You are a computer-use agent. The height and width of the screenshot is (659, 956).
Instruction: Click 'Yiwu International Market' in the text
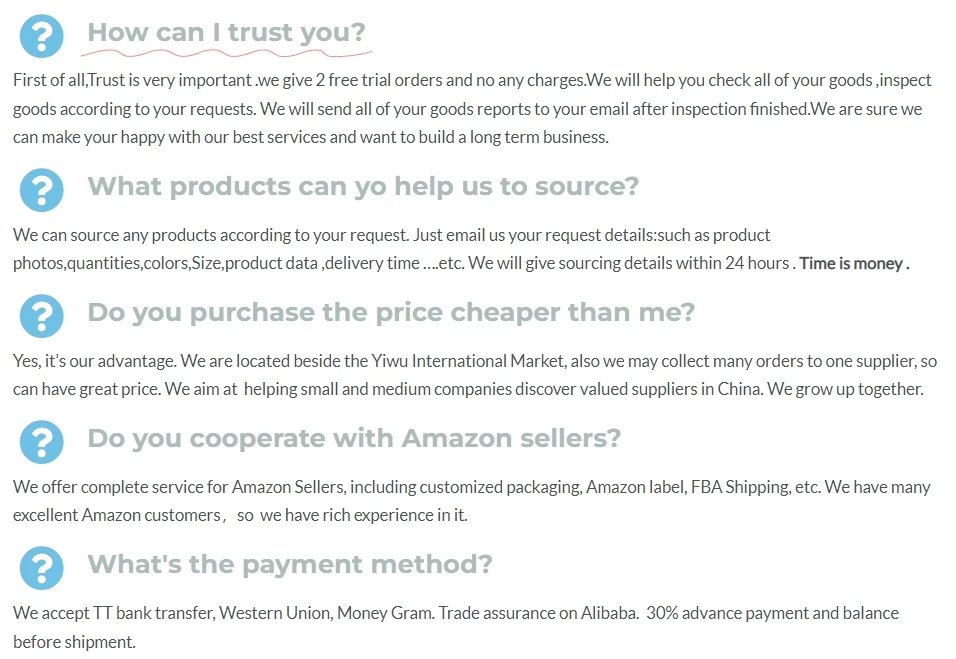point(468,361)
